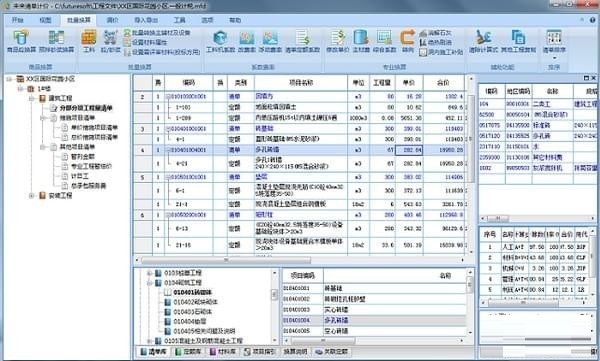
Task: Collapse row 010401004001 in the main table
Action: click(168, 150)
